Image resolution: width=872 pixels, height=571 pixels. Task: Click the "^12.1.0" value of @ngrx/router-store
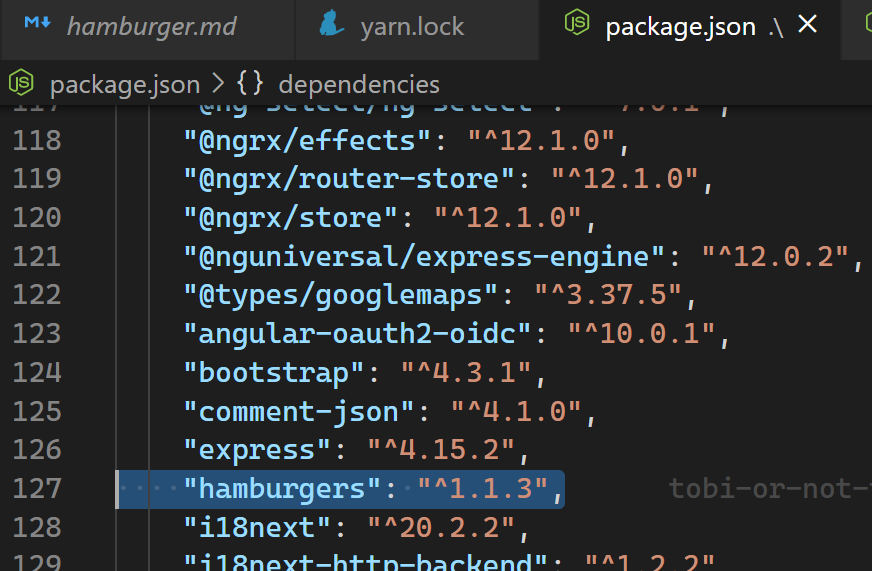(x=625, y=179)
